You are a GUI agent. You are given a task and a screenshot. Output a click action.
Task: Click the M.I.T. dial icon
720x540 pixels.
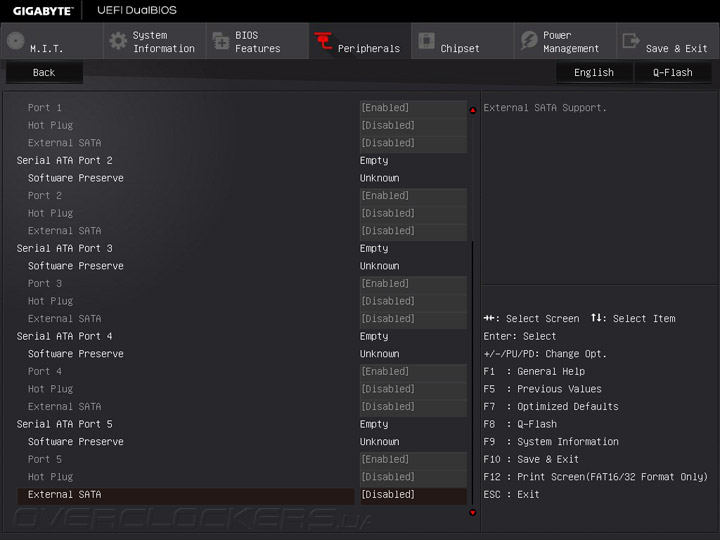tap(15, 42)
